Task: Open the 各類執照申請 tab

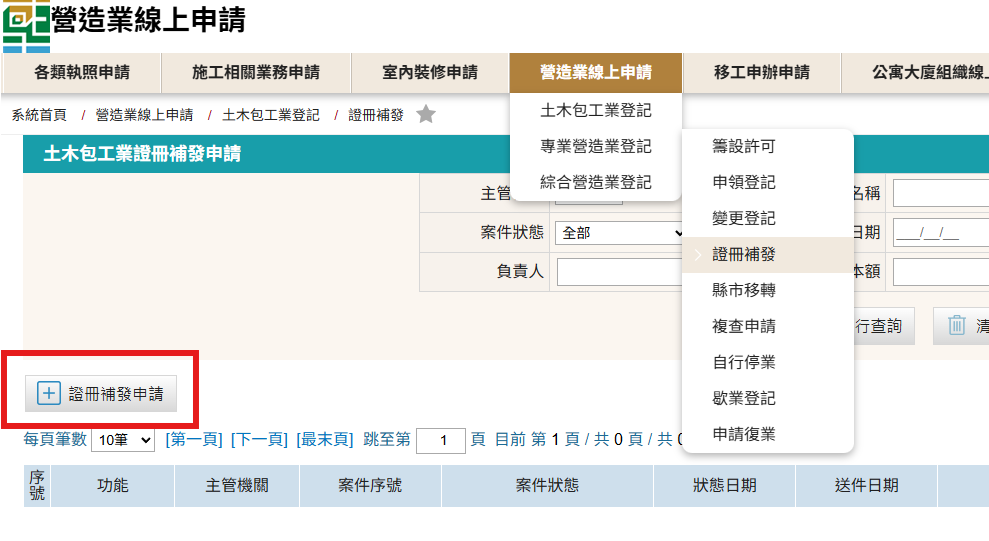Action: tap(82, 73)
